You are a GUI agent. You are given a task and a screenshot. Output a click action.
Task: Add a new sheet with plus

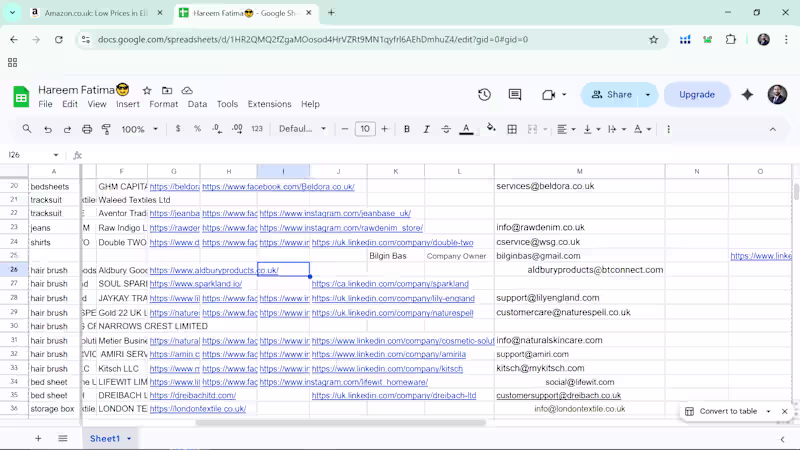tap(38, 438)
